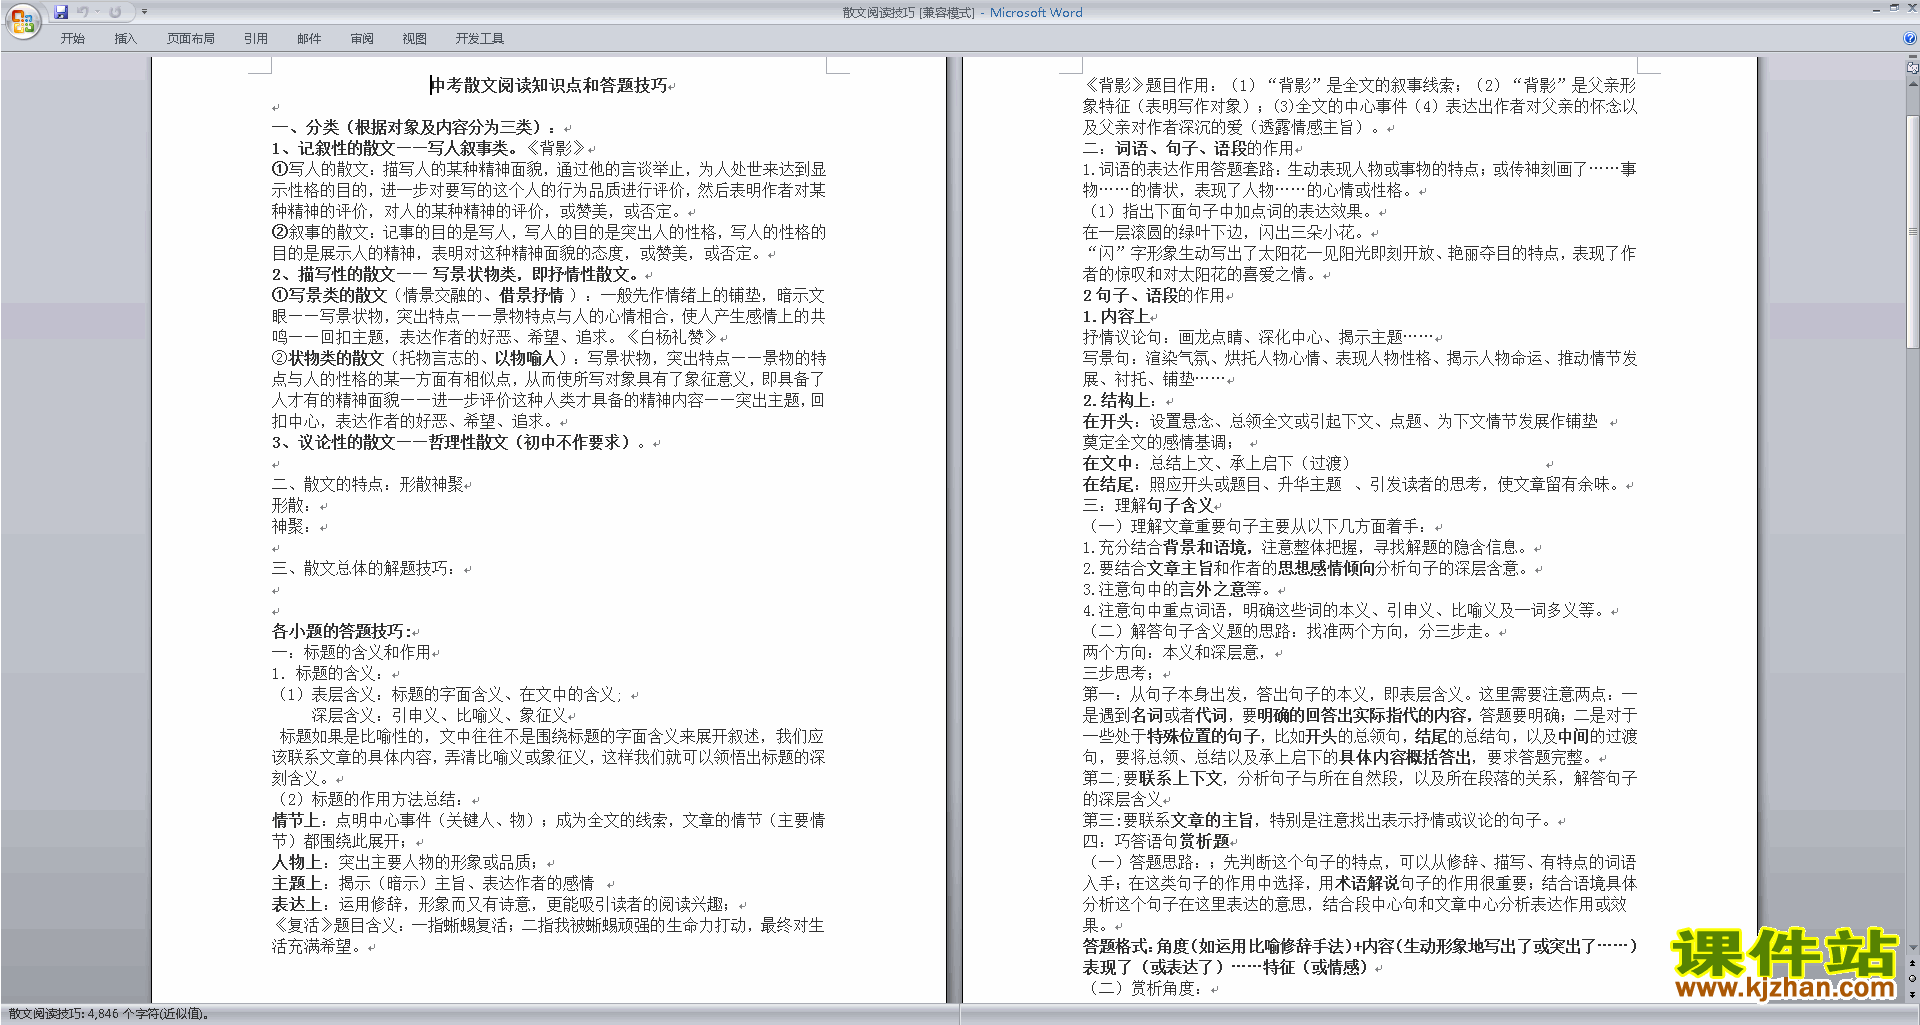Click bold line 1. 内容上
The image size is (1920, 1025).
(1116, 317)
